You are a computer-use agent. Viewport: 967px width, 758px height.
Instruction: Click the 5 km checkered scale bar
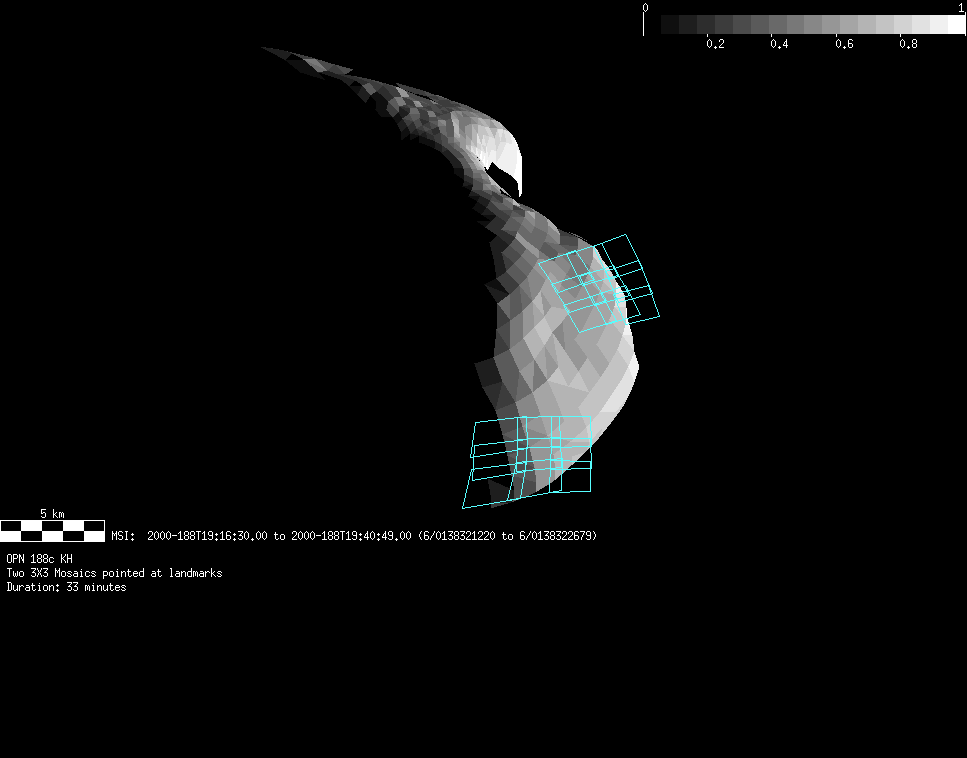click(52, 530)
